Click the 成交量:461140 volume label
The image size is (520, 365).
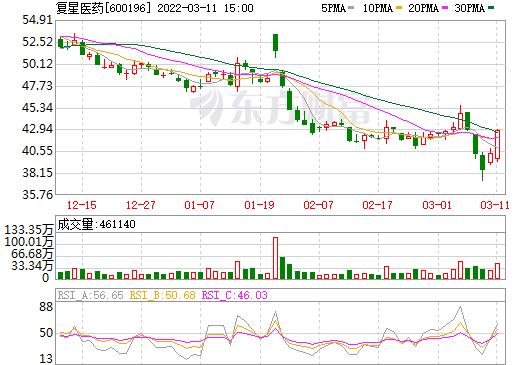96,224
